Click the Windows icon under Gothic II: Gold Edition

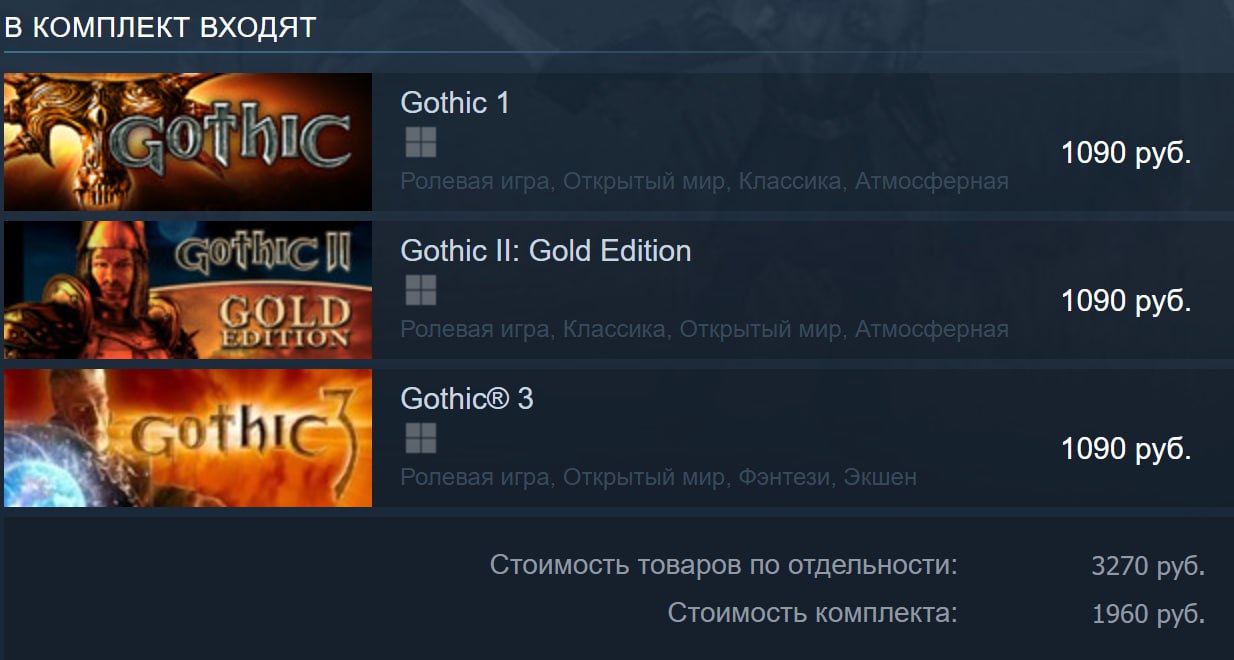421,291
